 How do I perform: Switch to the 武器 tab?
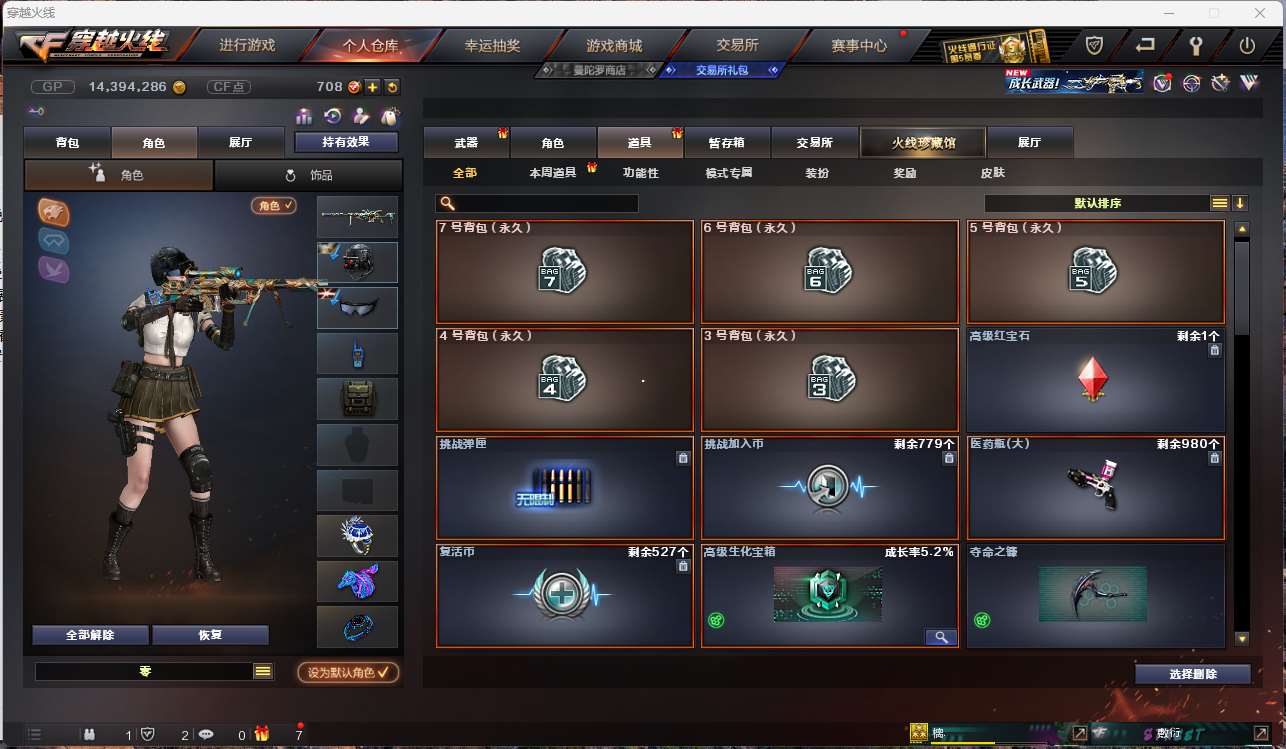[x=466, y=143]
